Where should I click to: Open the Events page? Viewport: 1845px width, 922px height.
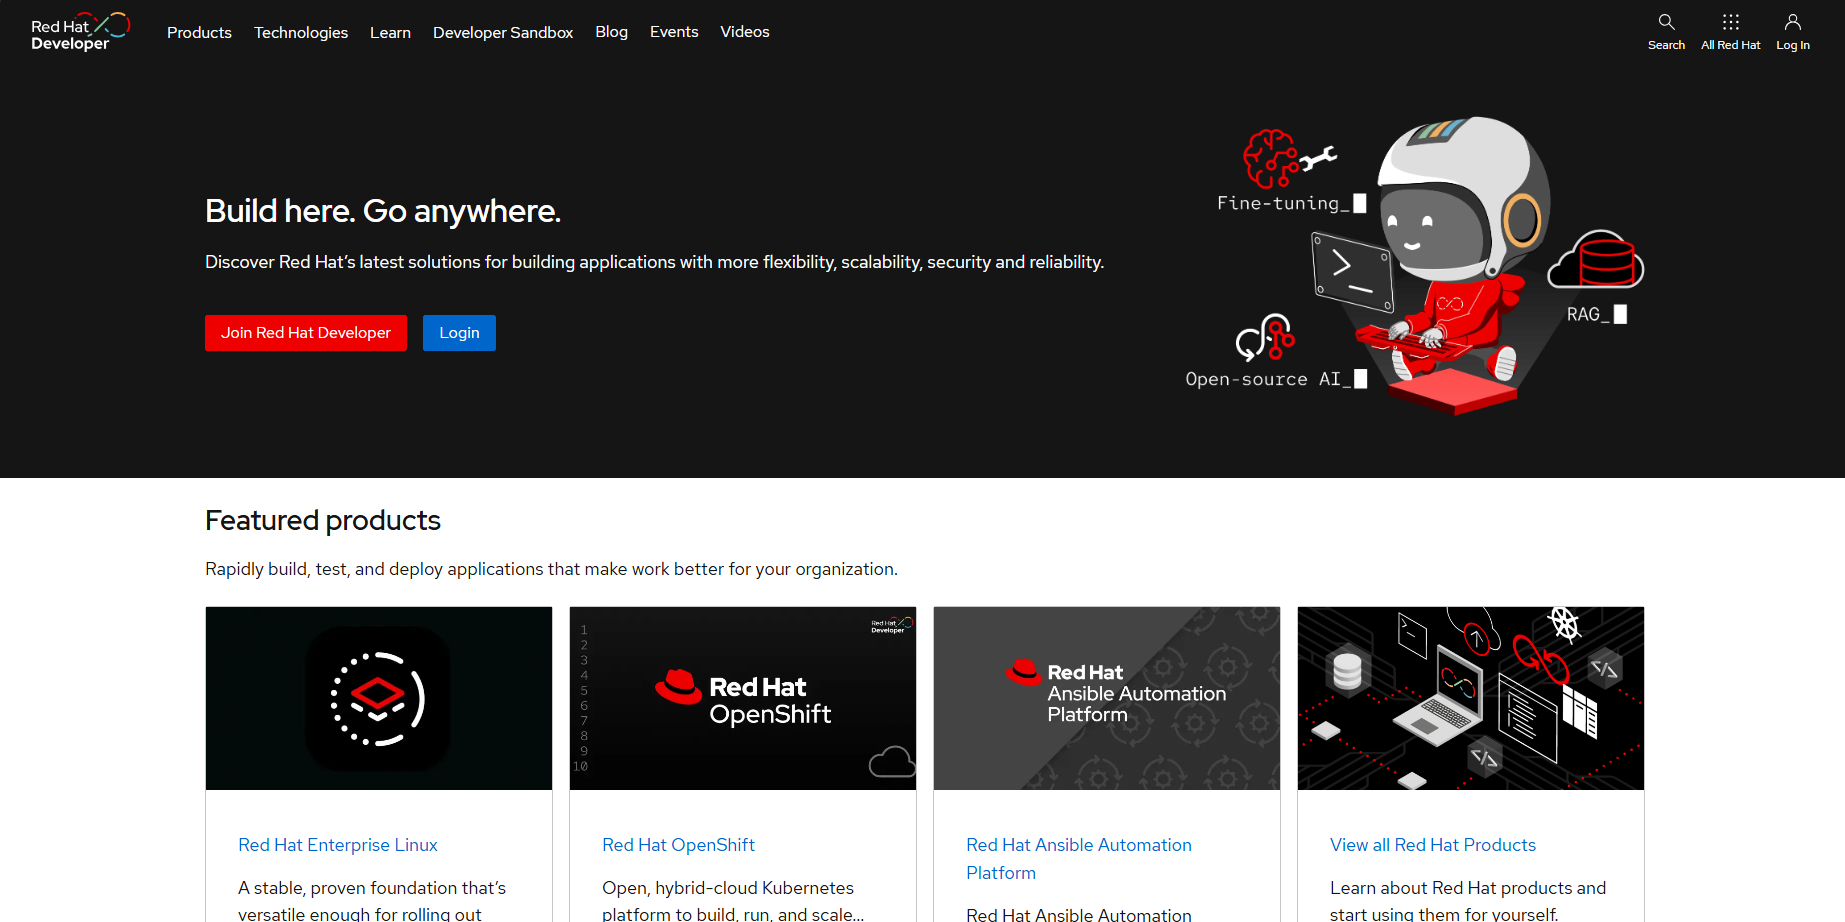tap(674, 32)
